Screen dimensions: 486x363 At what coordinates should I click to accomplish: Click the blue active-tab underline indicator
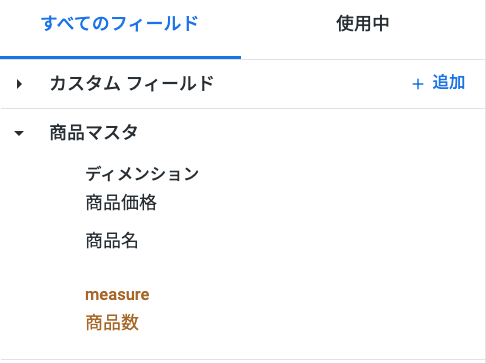[120, 58]
